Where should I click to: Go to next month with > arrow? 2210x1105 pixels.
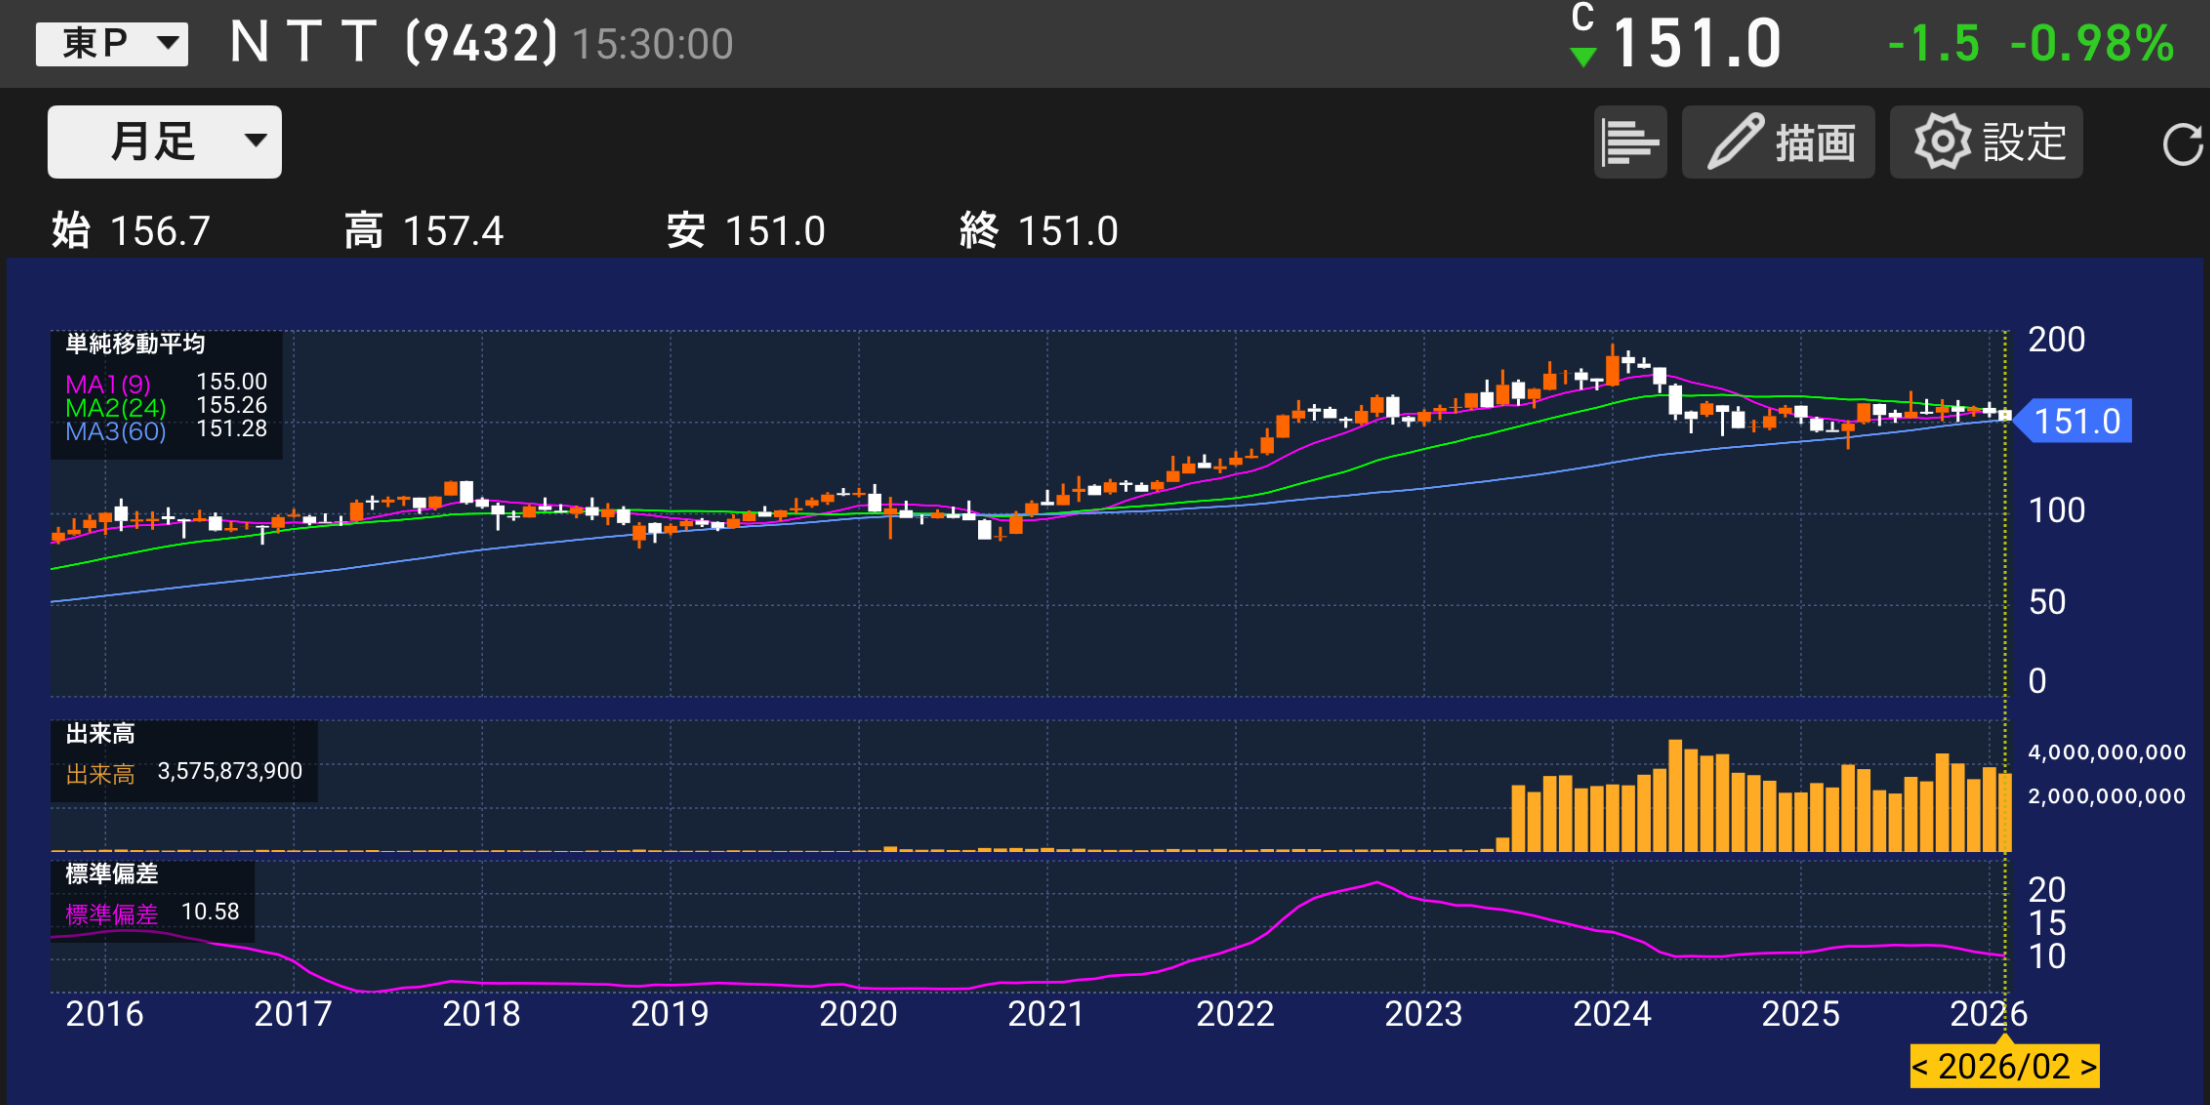click(x=2088, y=1067)
